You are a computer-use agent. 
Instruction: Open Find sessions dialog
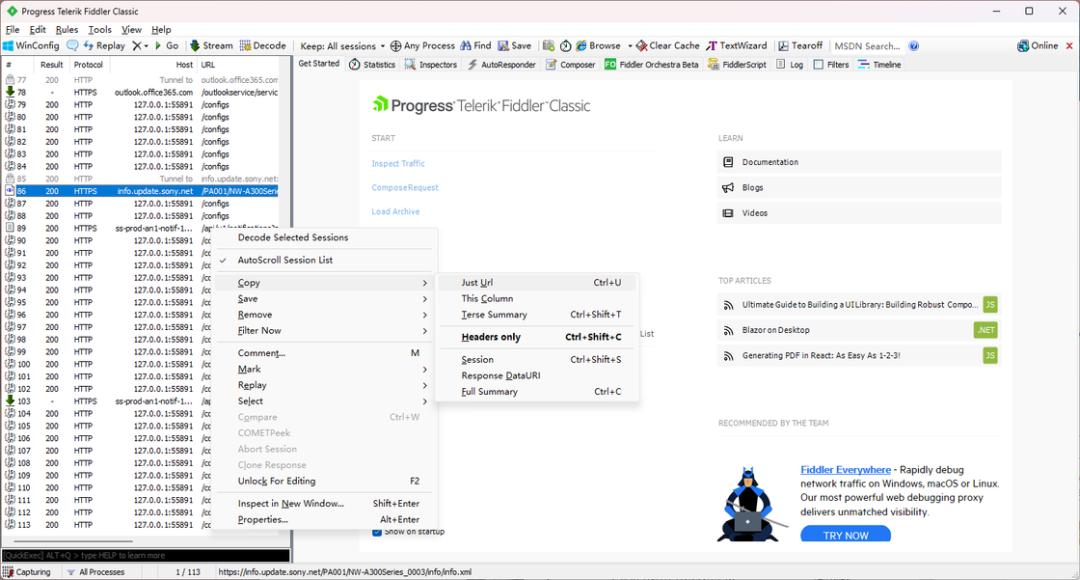pyautogui.click(x=476, y=45)
